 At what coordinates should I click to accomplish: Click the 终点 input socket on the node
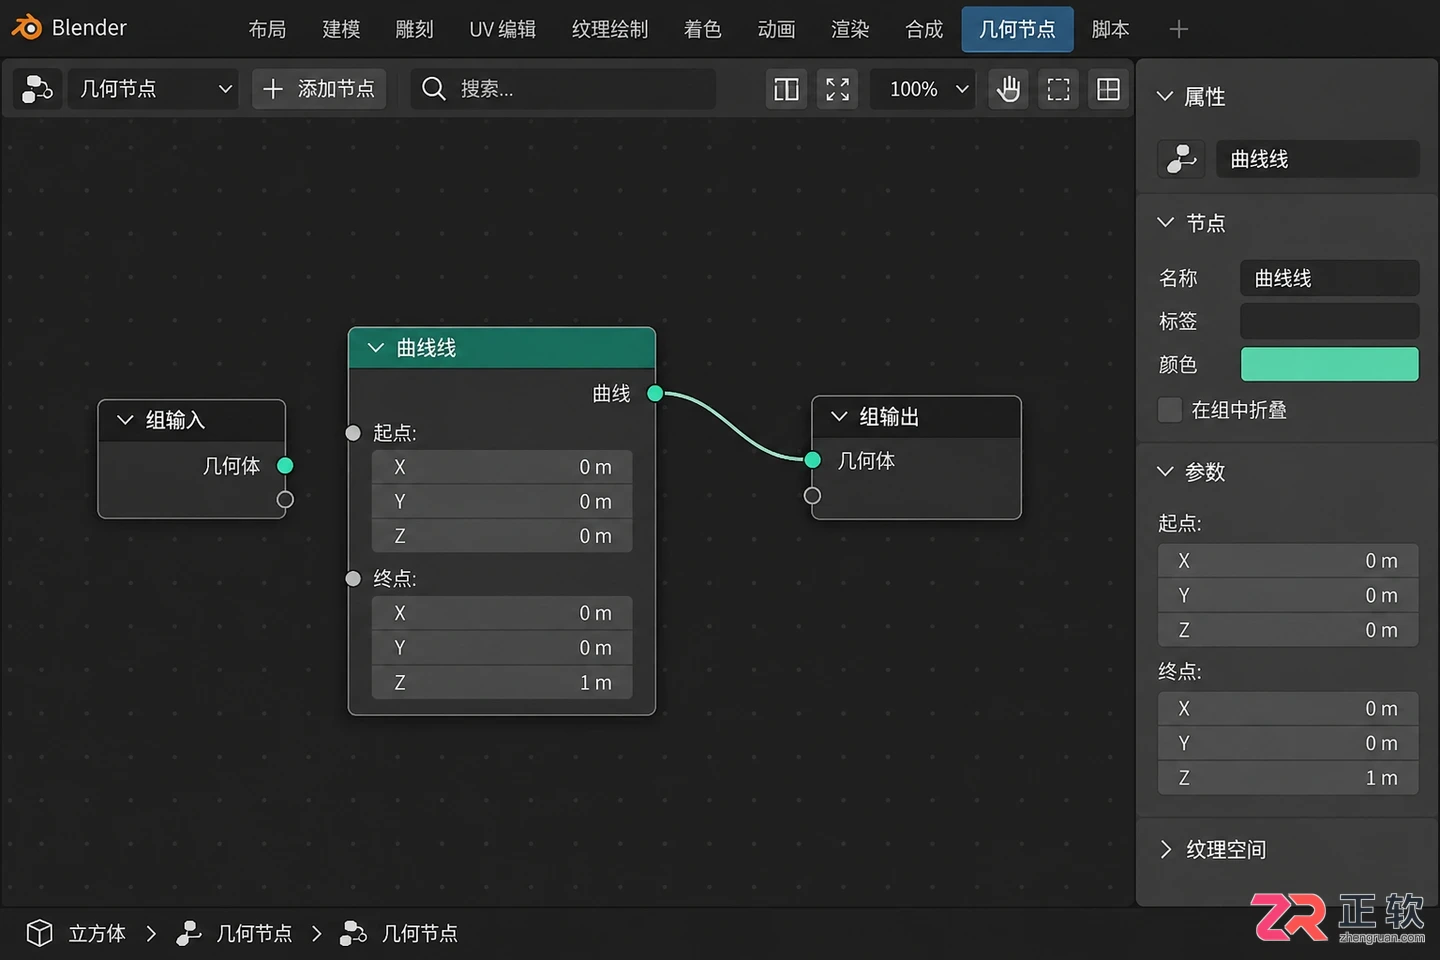click(x=353, y=578)
